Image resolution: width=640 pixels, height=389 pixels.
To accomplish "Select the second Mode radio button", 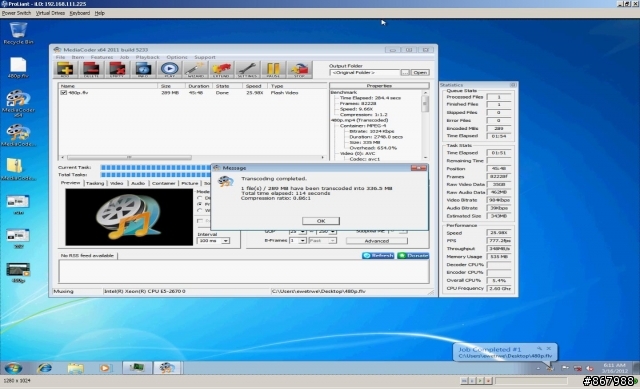I will [x=200, y=204].
